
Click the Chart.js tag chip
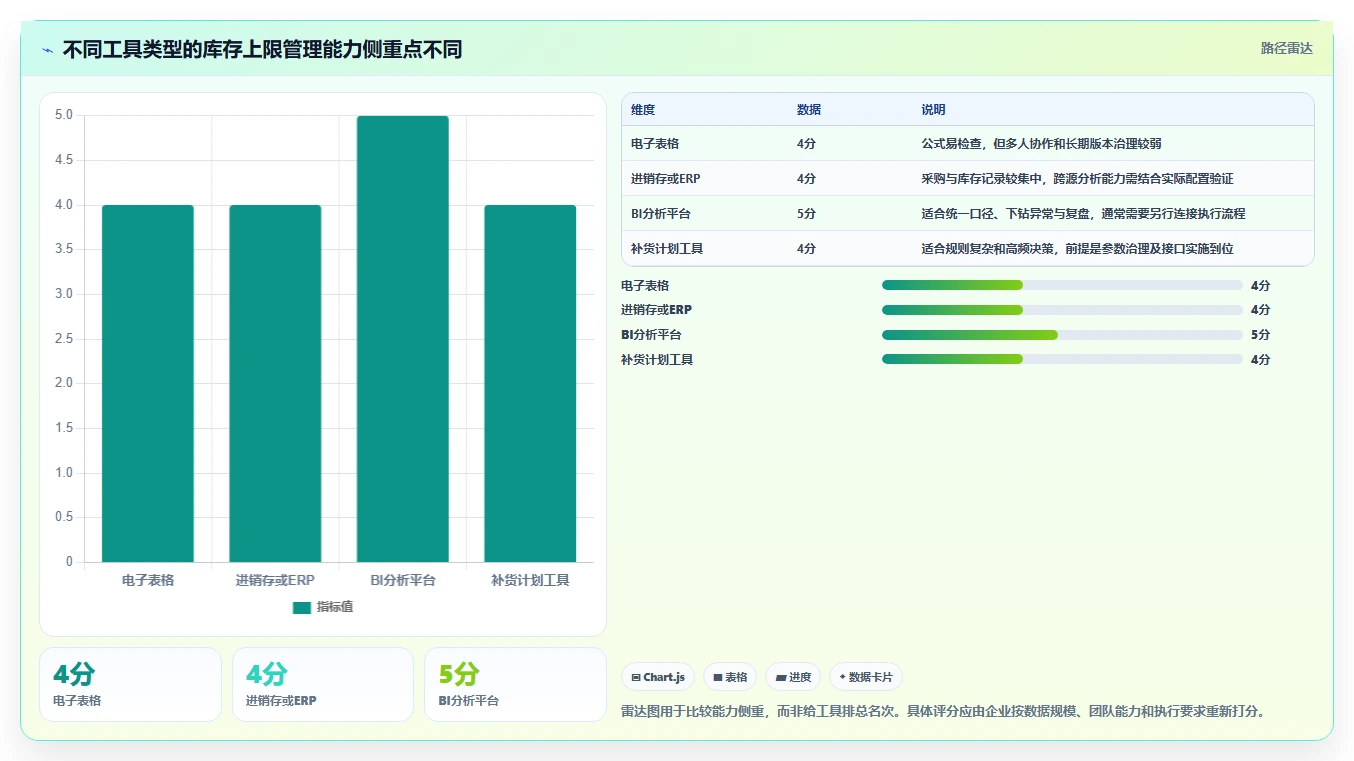pos(658,677)
